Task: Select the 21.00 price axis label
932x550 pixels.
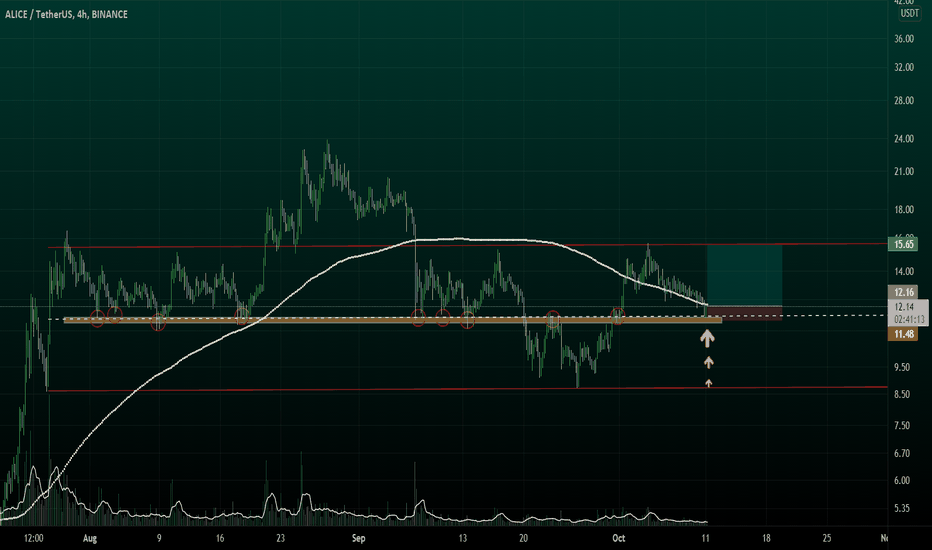Action: pyautogui.click(x=903, y=171)
